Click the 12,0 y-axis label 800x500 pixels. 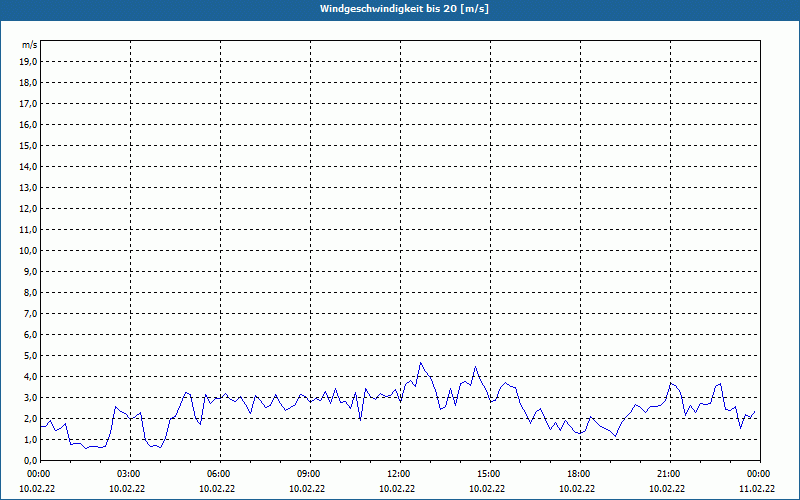28,209
